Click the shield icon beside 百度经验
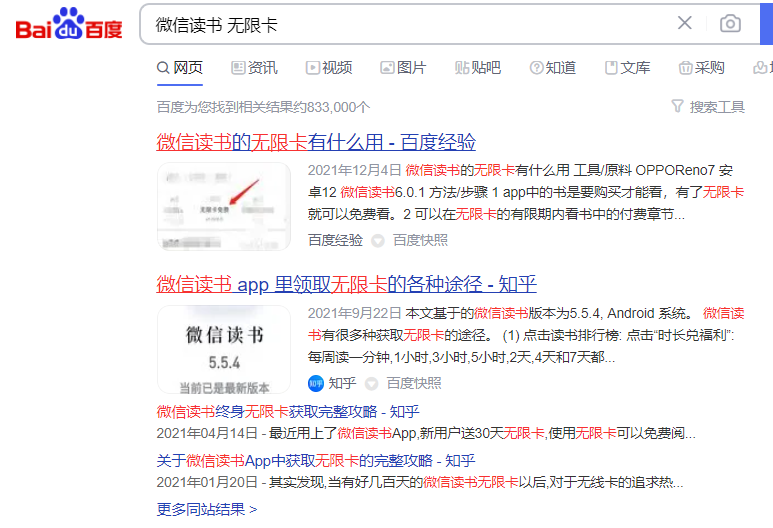 click(x=378, y=241)
